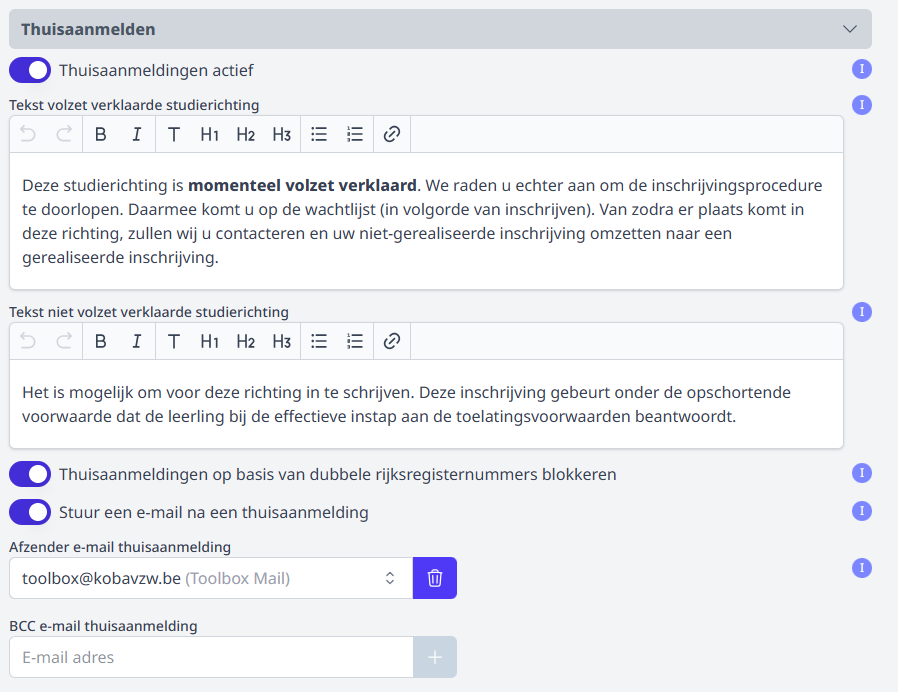Click Italic in the volzet verklaarde editor
The width and height of the screenshot is (898, 692).
(137, 134)
